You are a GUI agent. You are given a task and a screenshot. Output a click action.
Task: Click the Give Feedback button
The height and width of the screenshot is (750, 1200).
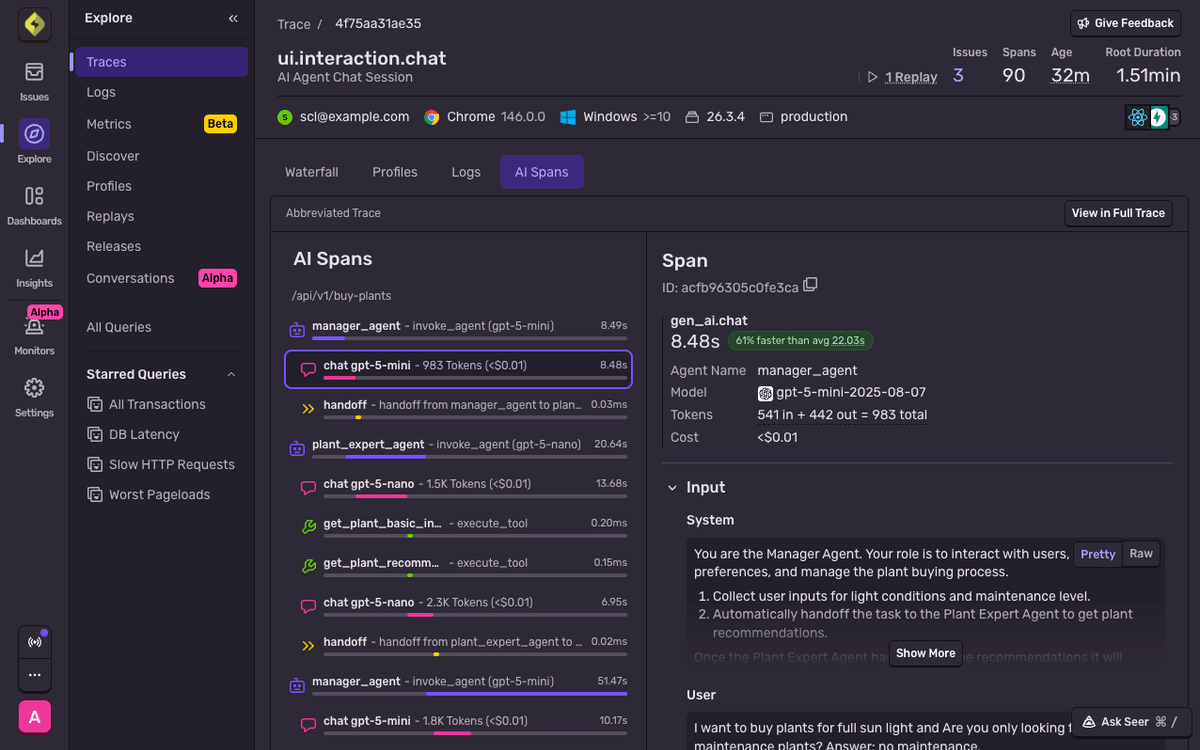1125,22
